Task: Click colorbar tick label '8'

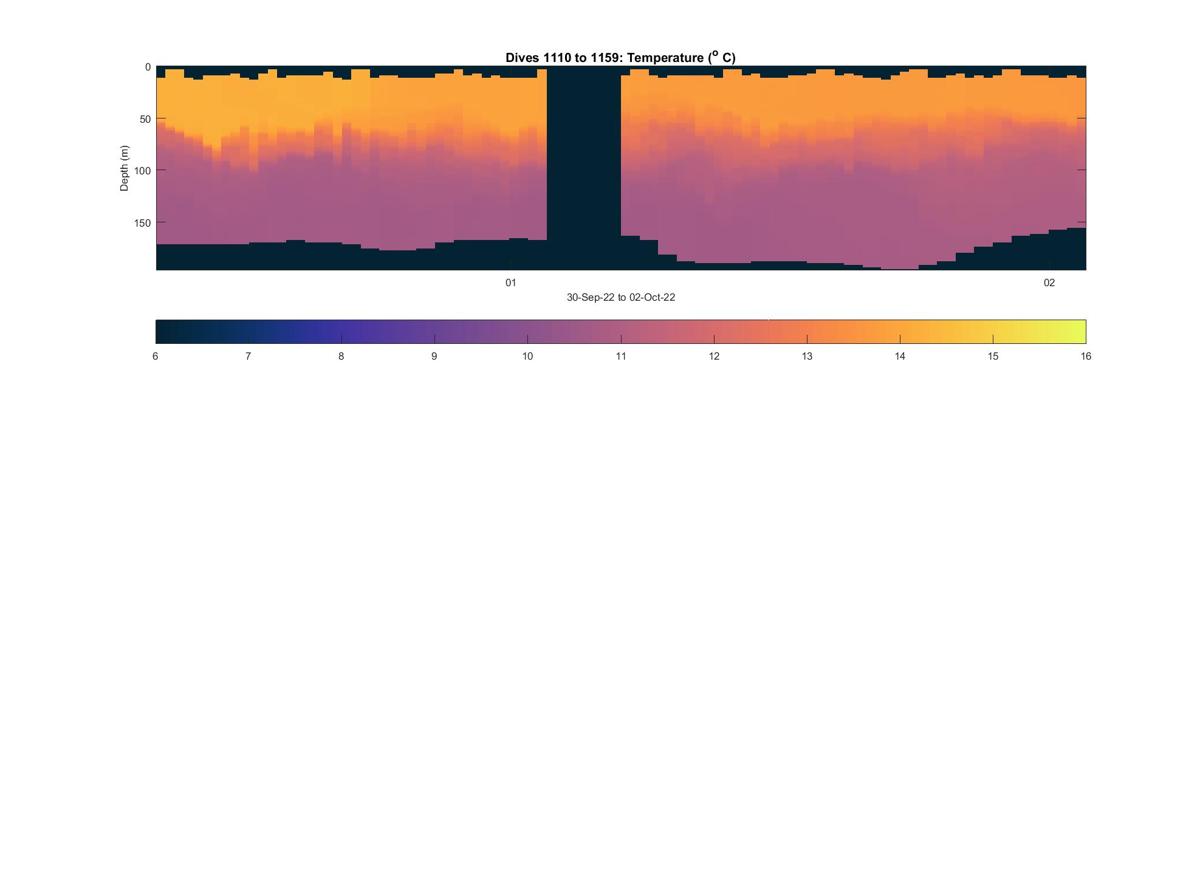Action: 341,356
